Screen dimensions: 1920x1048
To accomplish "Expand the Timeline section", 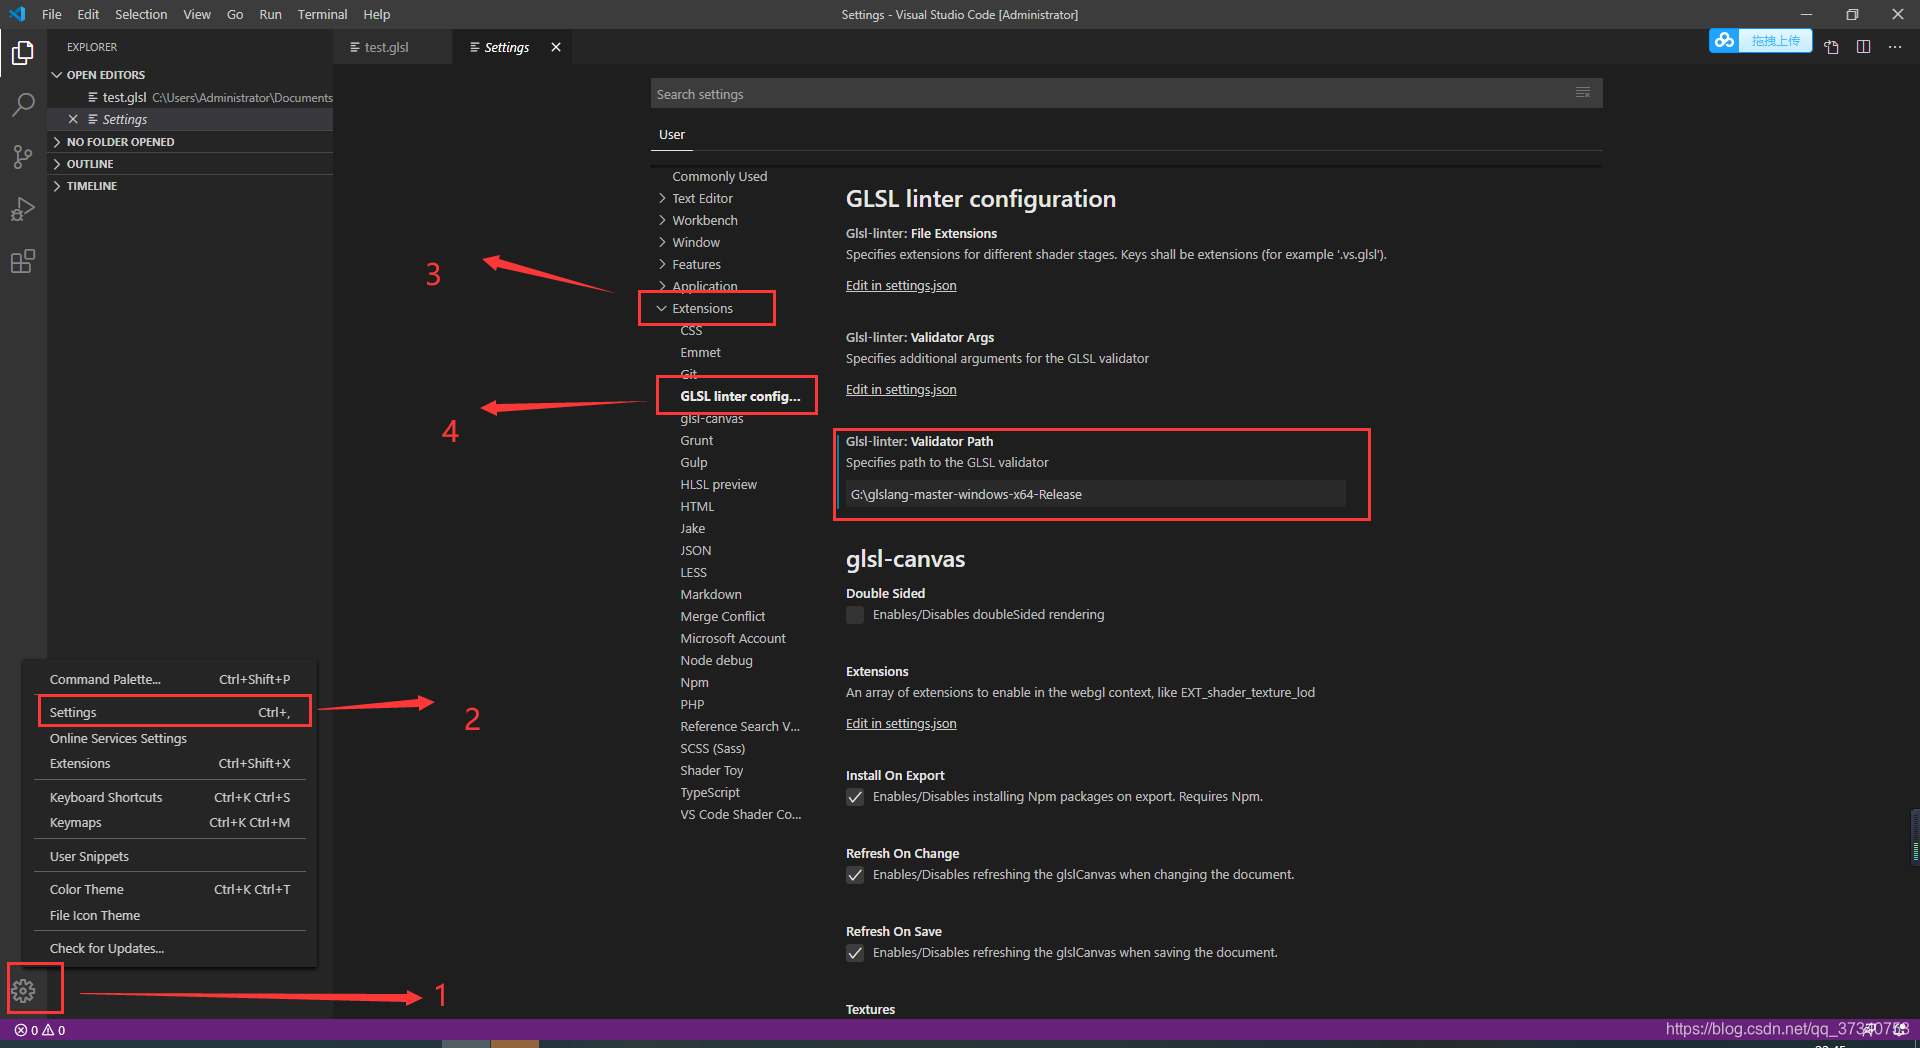I will coord(190,186).
